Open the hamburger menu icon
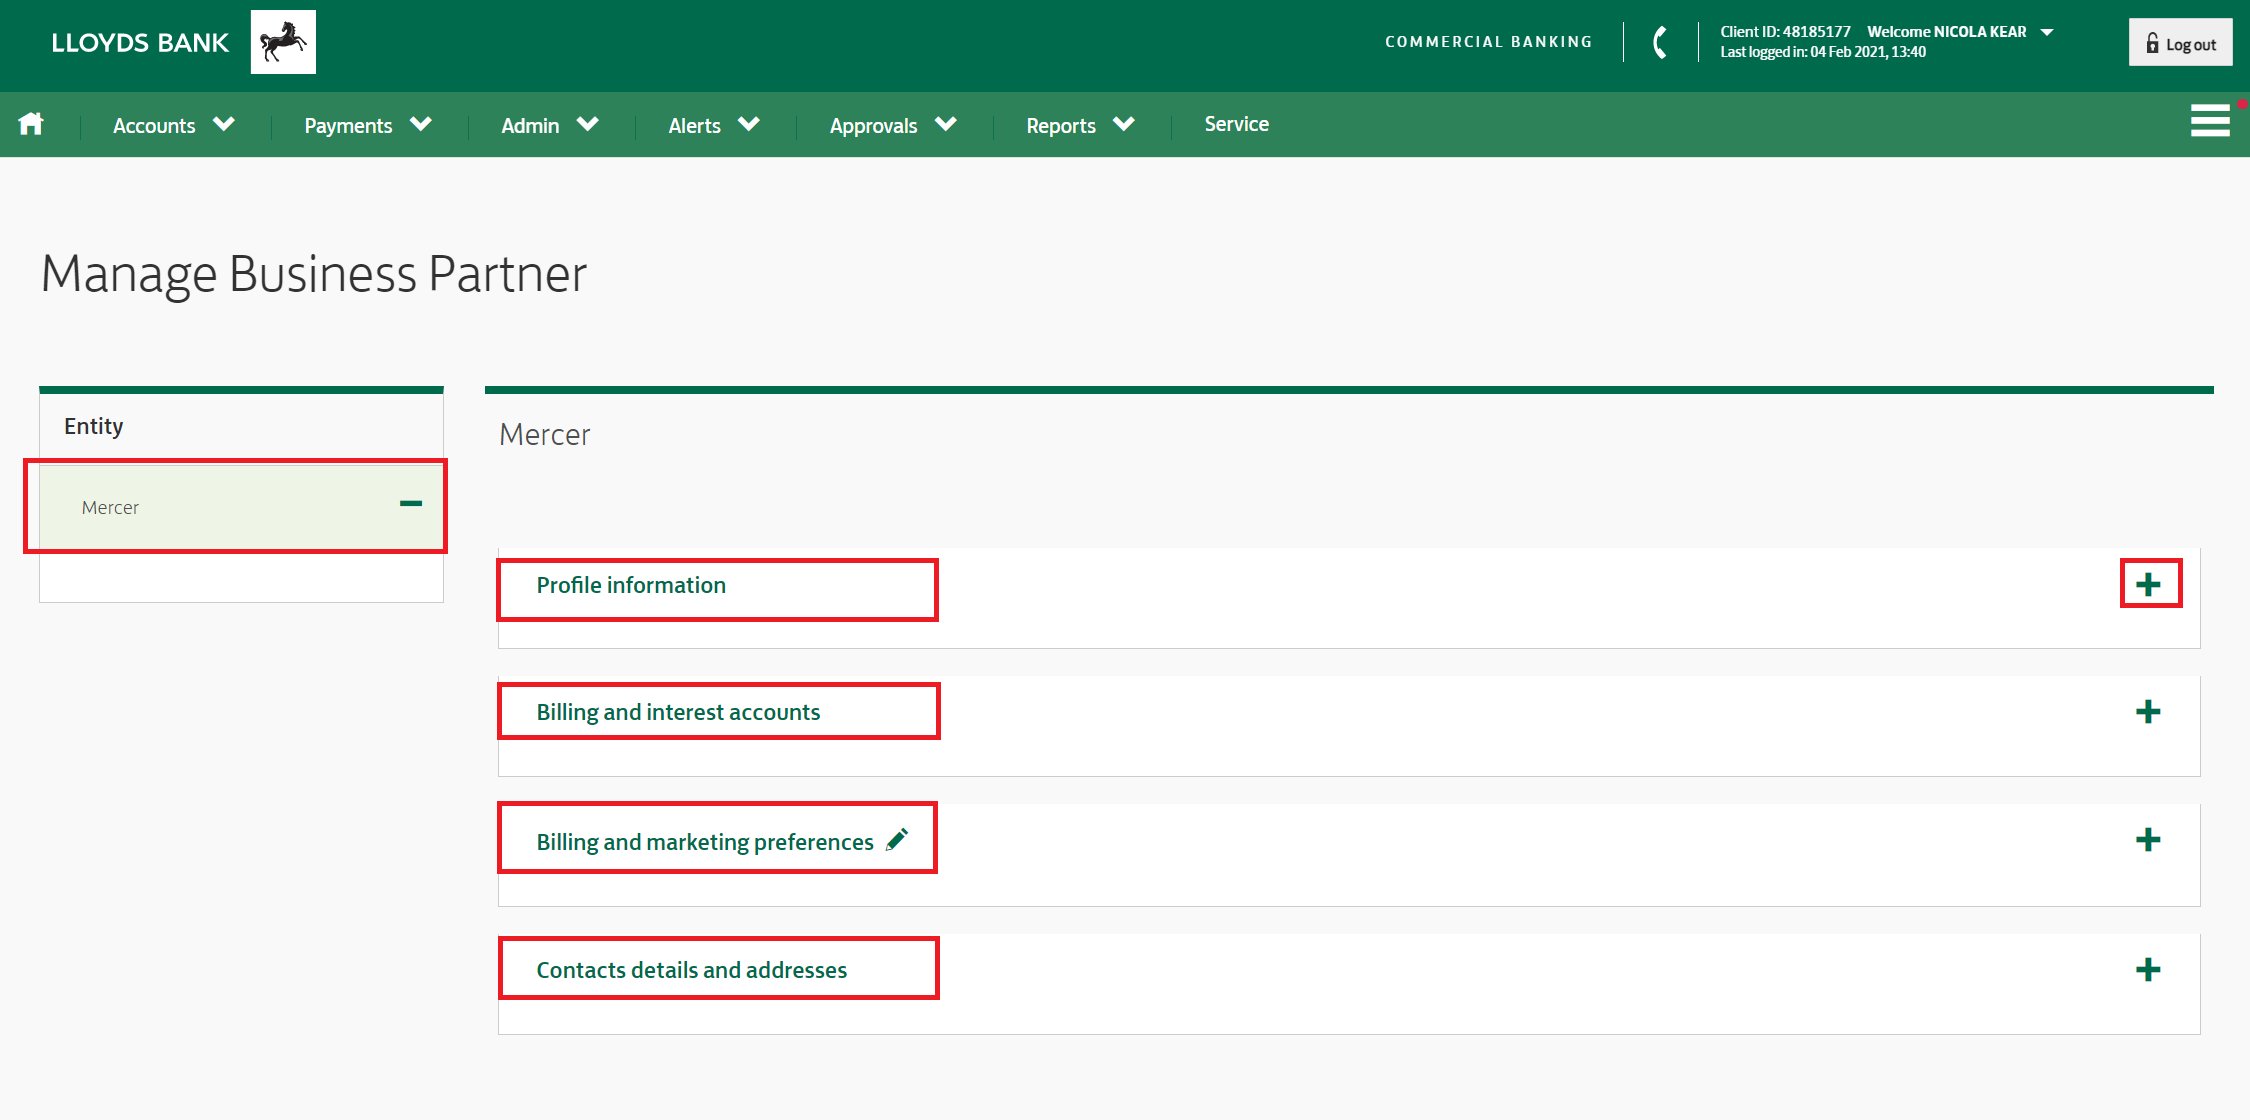 tap(2210, 120)
